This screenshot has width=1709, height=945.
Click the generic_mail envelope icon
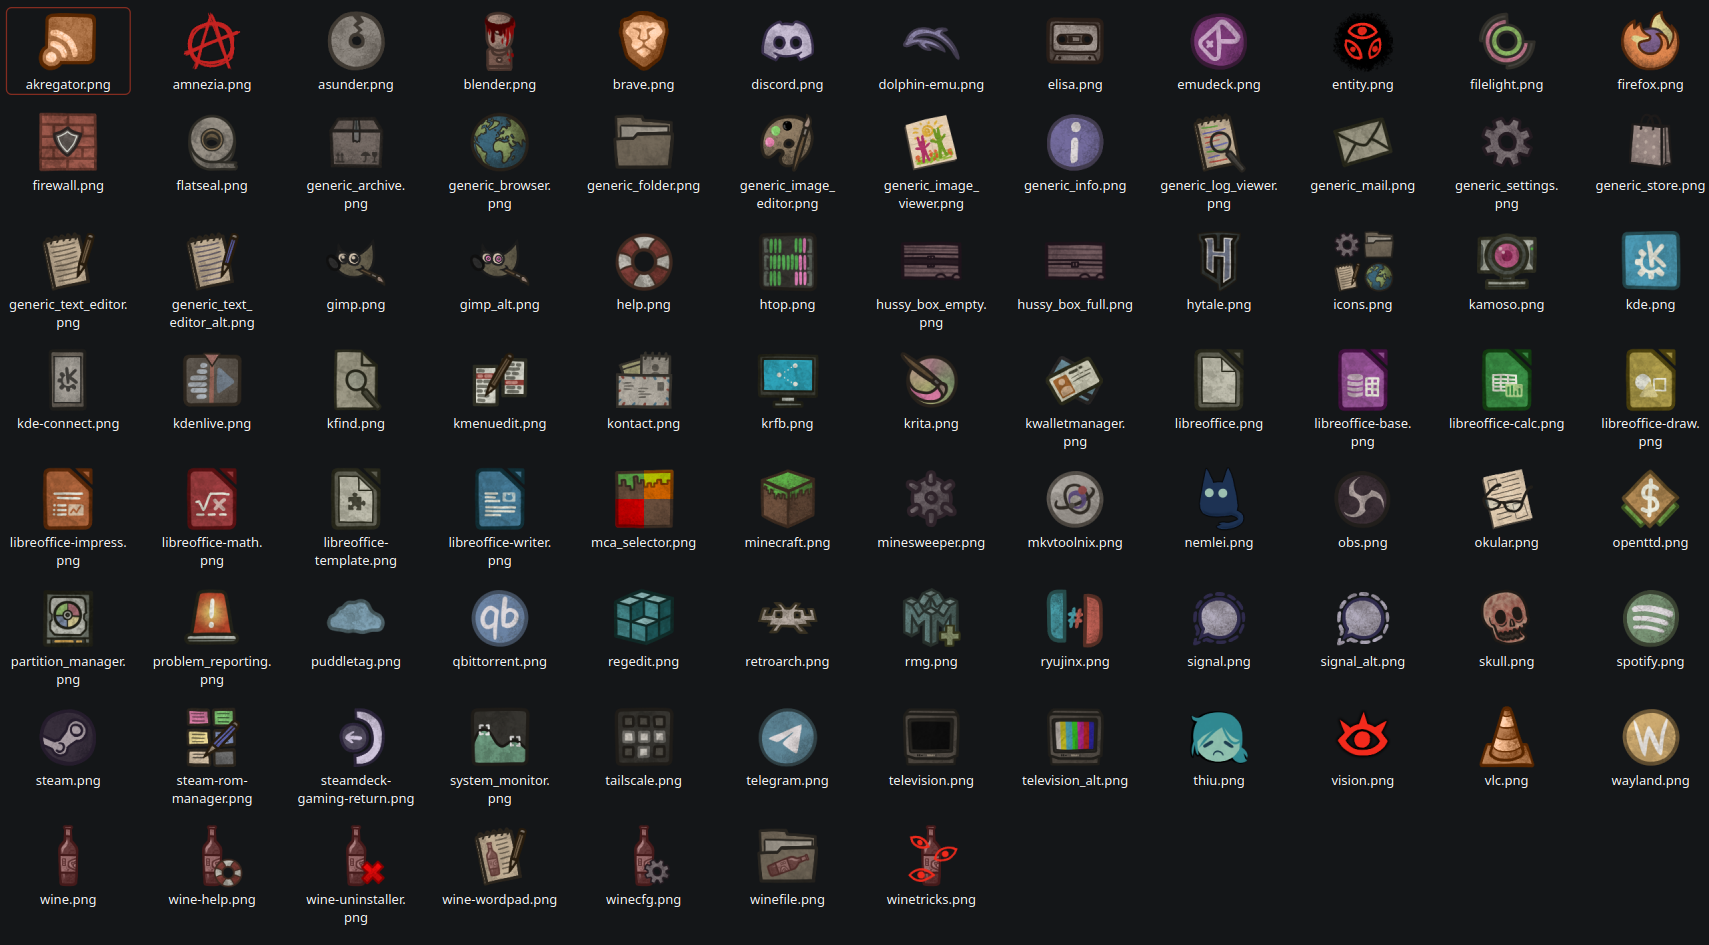coord(1363,142)
